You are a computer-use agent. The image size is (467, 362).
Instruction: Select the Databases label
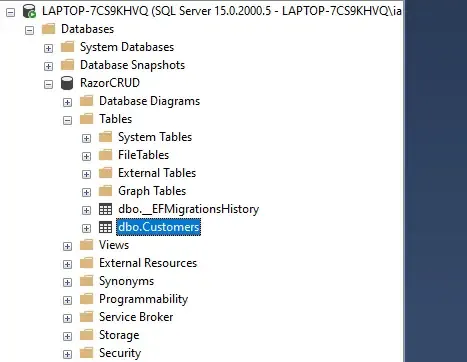88,29
